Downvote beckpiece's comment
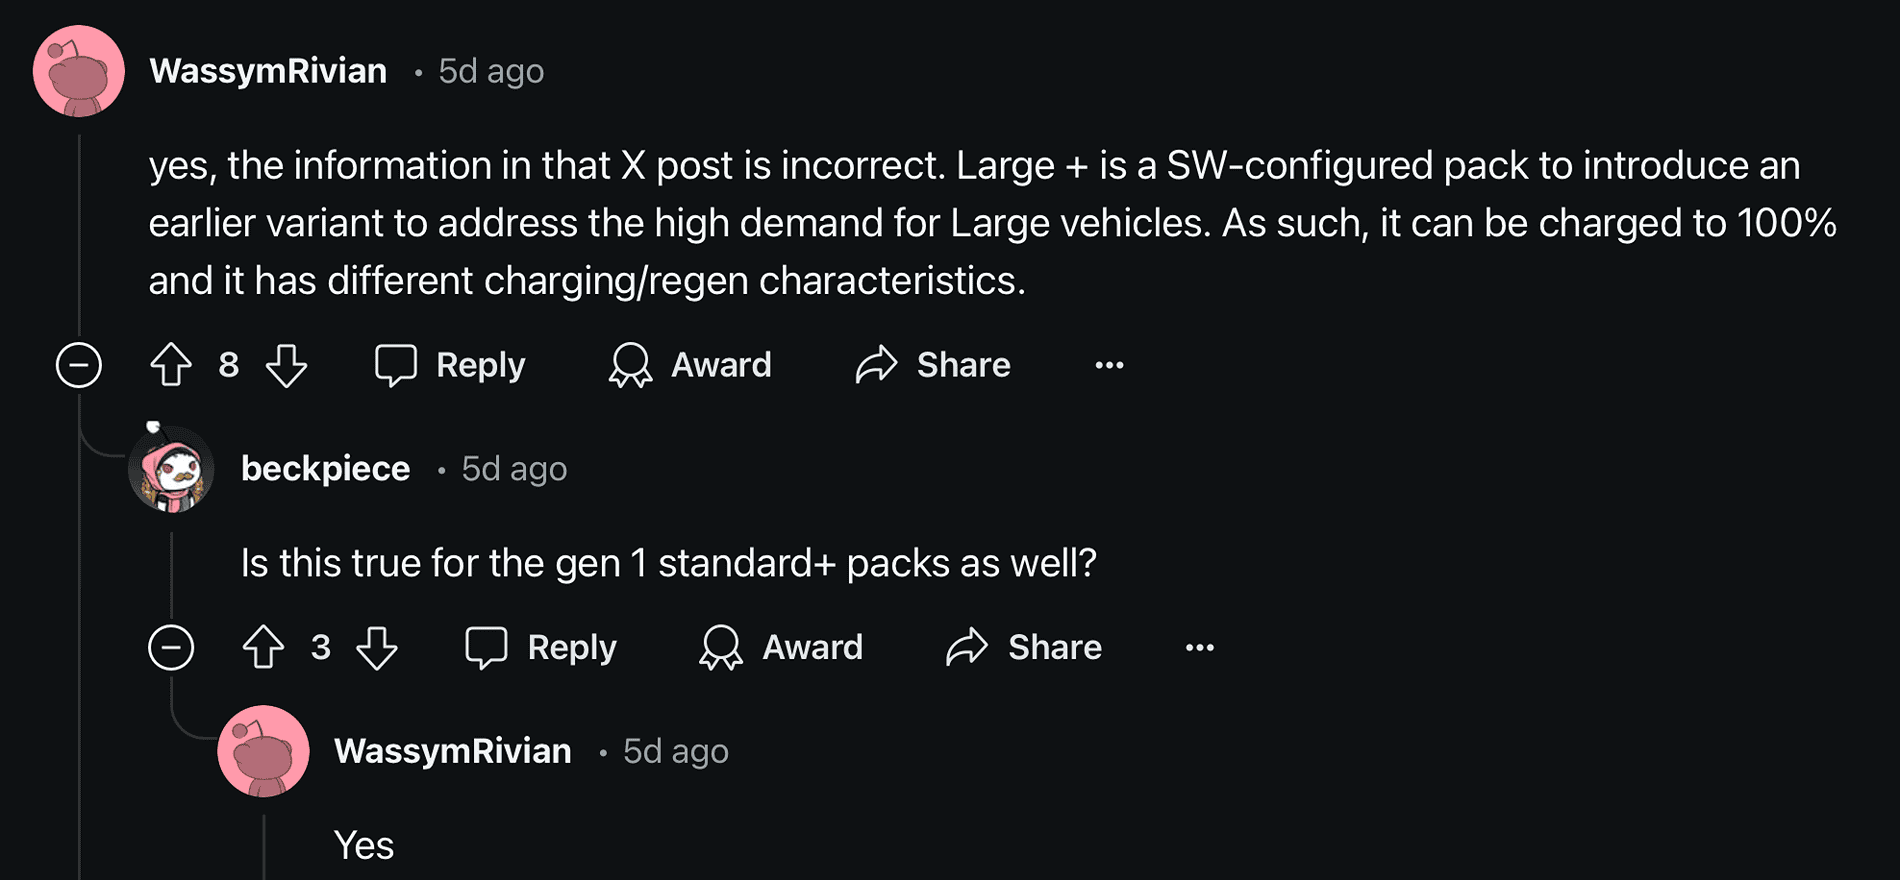Image resolution: width=1900 pixels, height=880 pixels. (378, 647)
